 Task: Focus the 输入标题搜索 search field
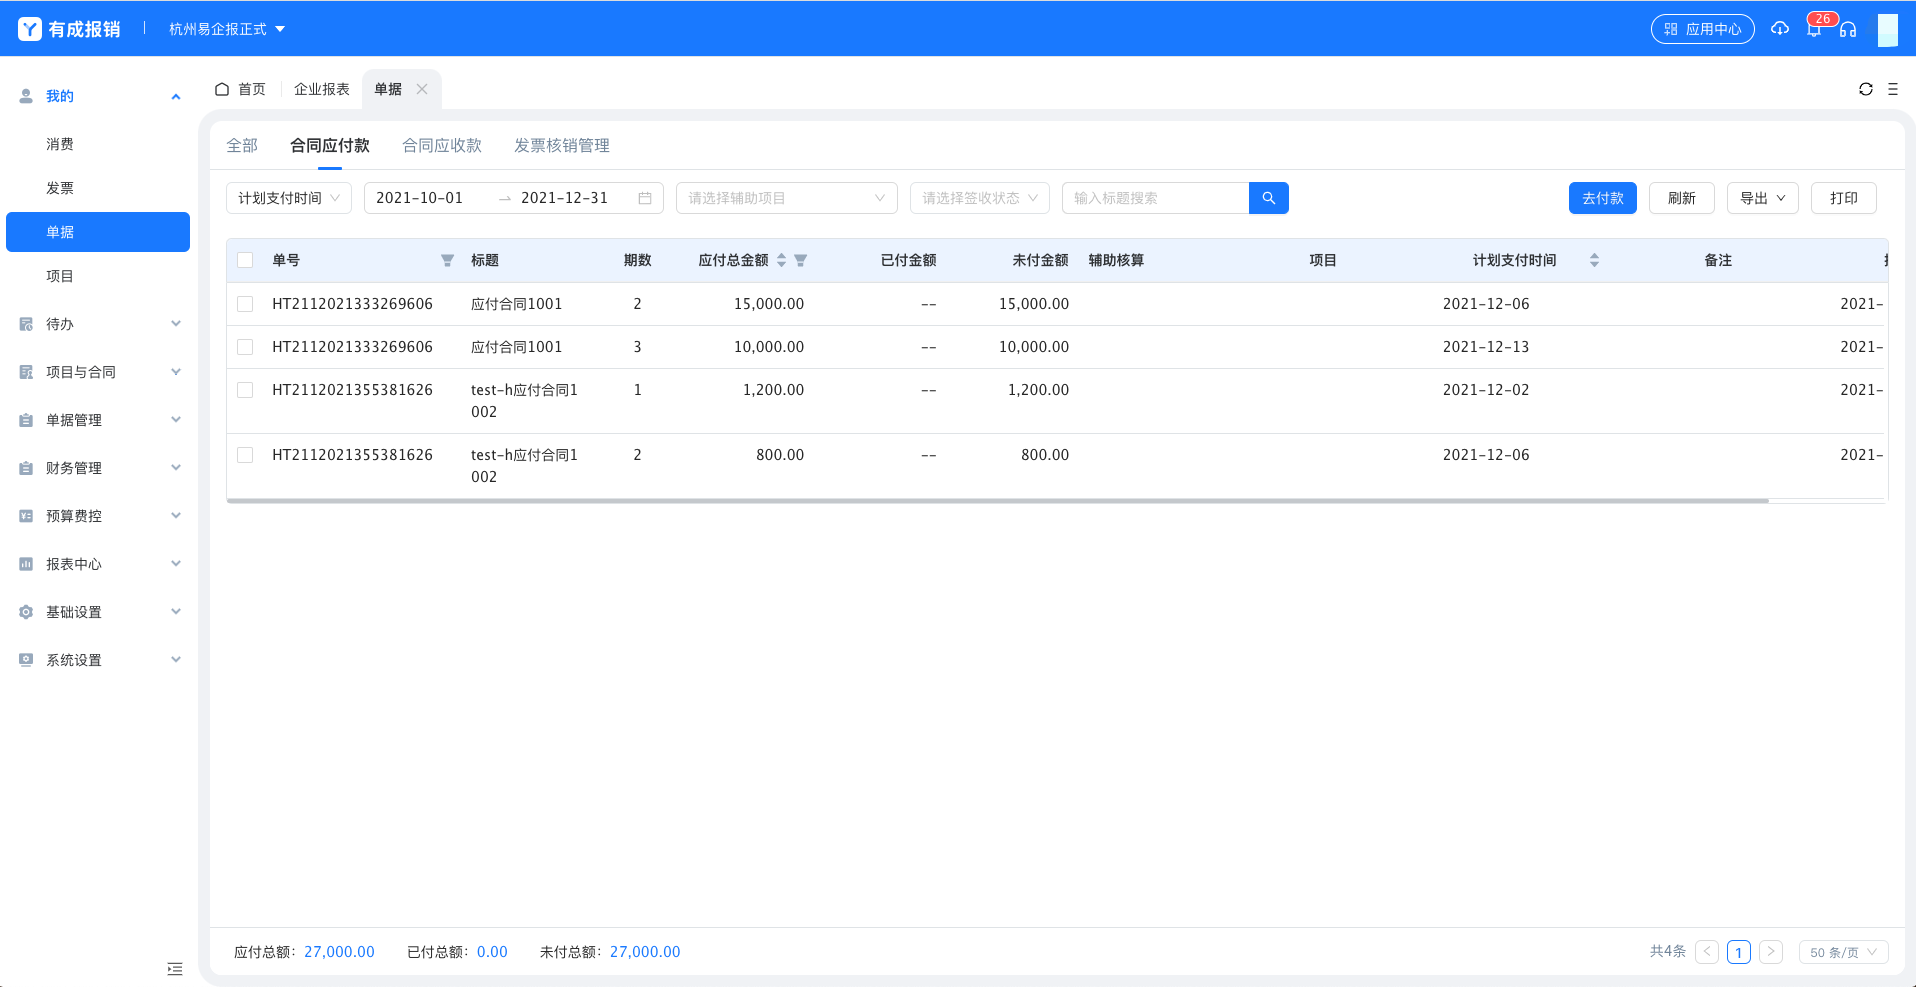(1156, 198)
